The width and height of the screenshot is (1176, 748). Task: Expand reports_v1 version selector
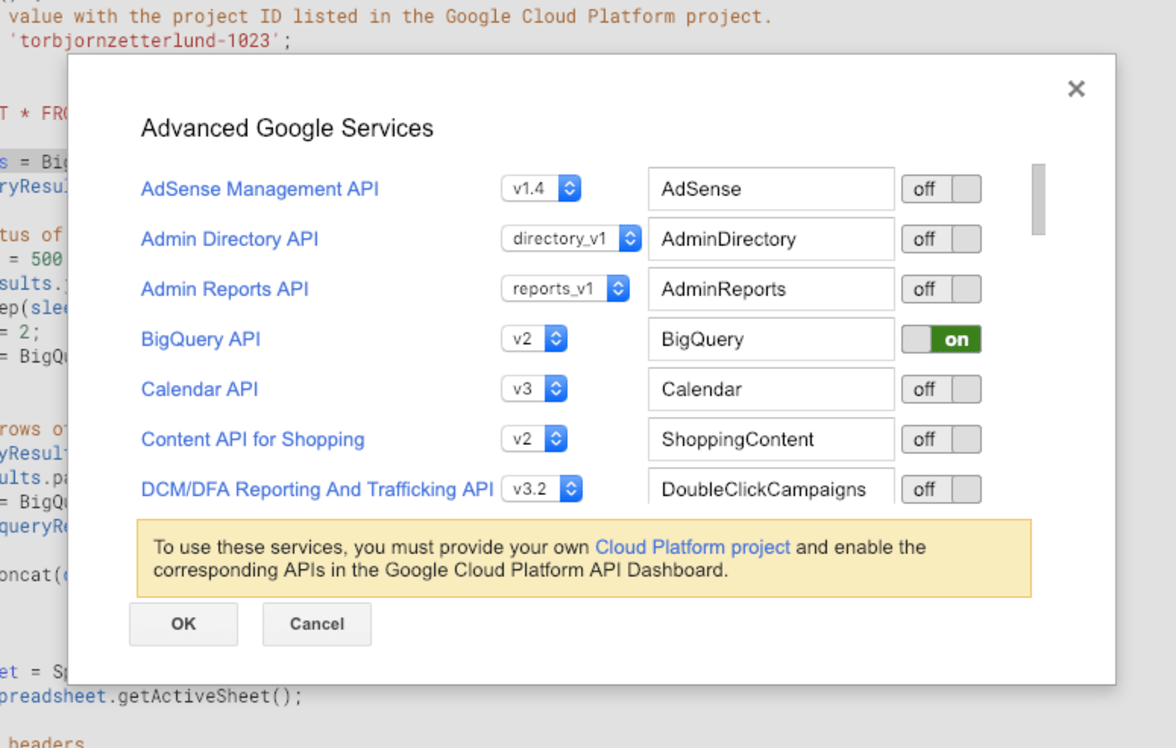[565, 289]
